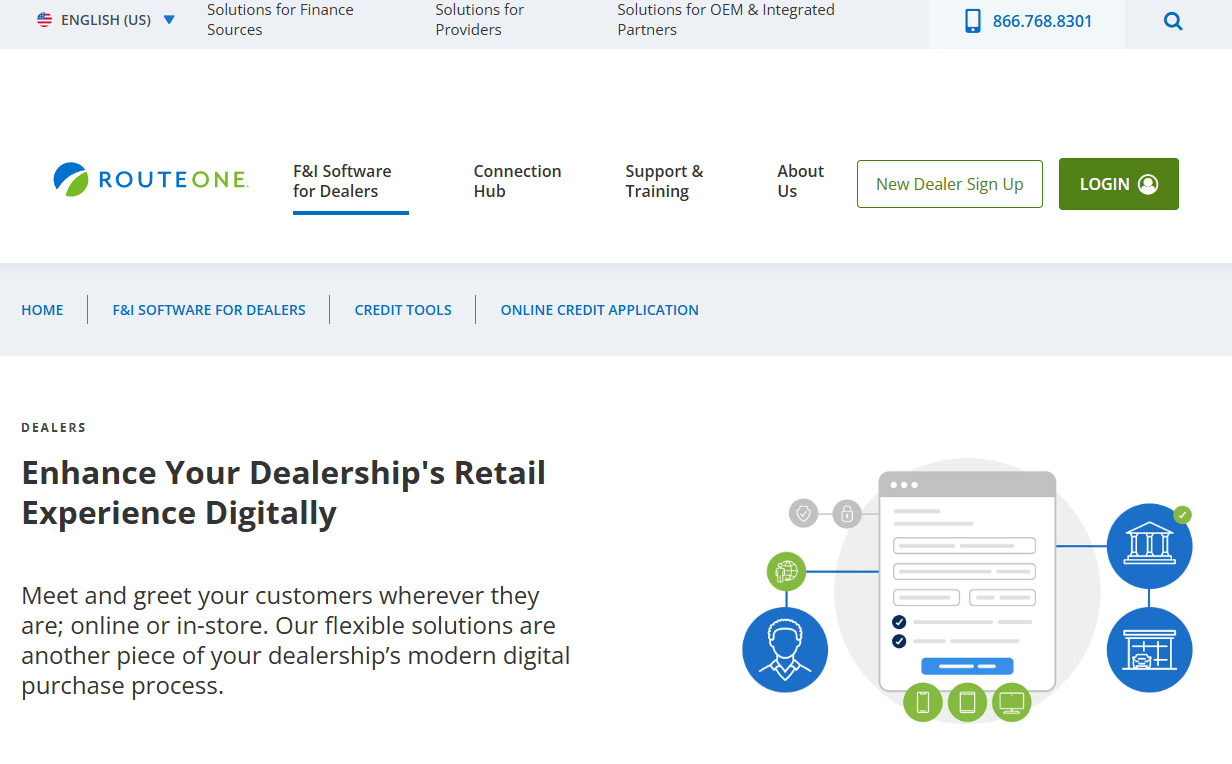This screenshot has height=764, width=1232.
Task: Click the user profile icon in LOGIN button
Action: tap(1148, 184)
